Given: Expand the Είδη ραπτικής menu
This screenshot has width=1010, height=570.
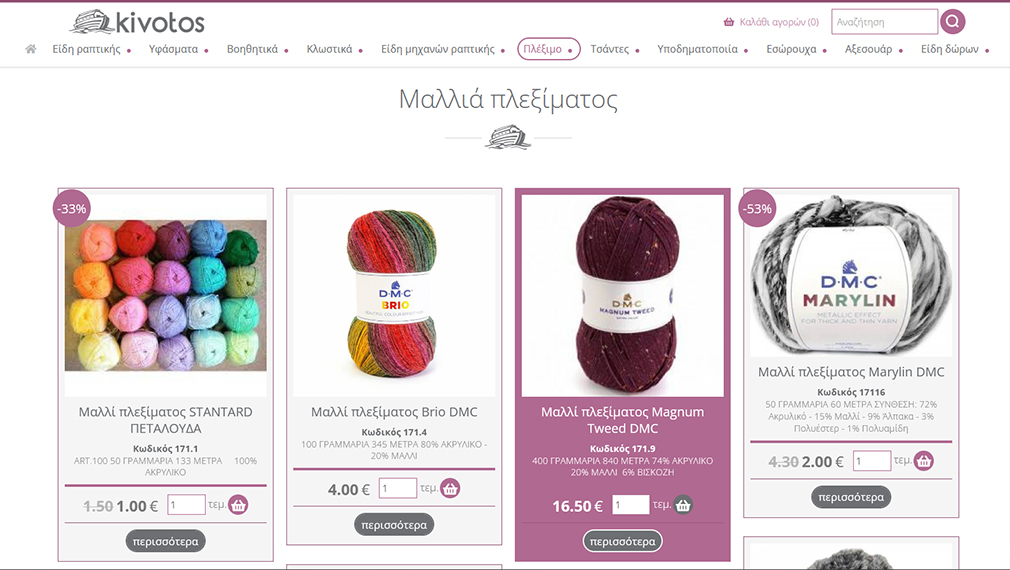Looking at the screenshot, I should pos(91,49).
